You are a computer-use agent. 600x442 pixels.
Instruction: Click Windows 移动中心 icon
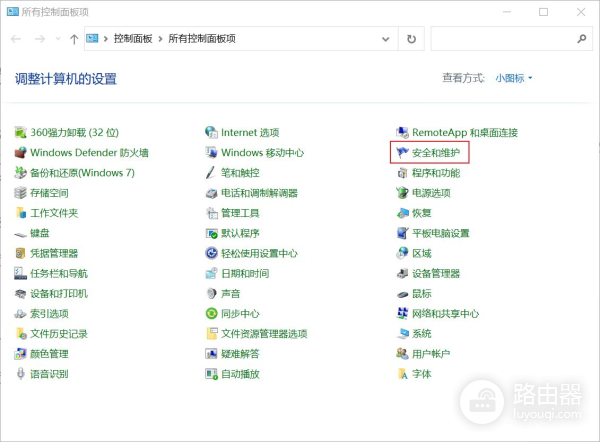[x=211, y=153]
